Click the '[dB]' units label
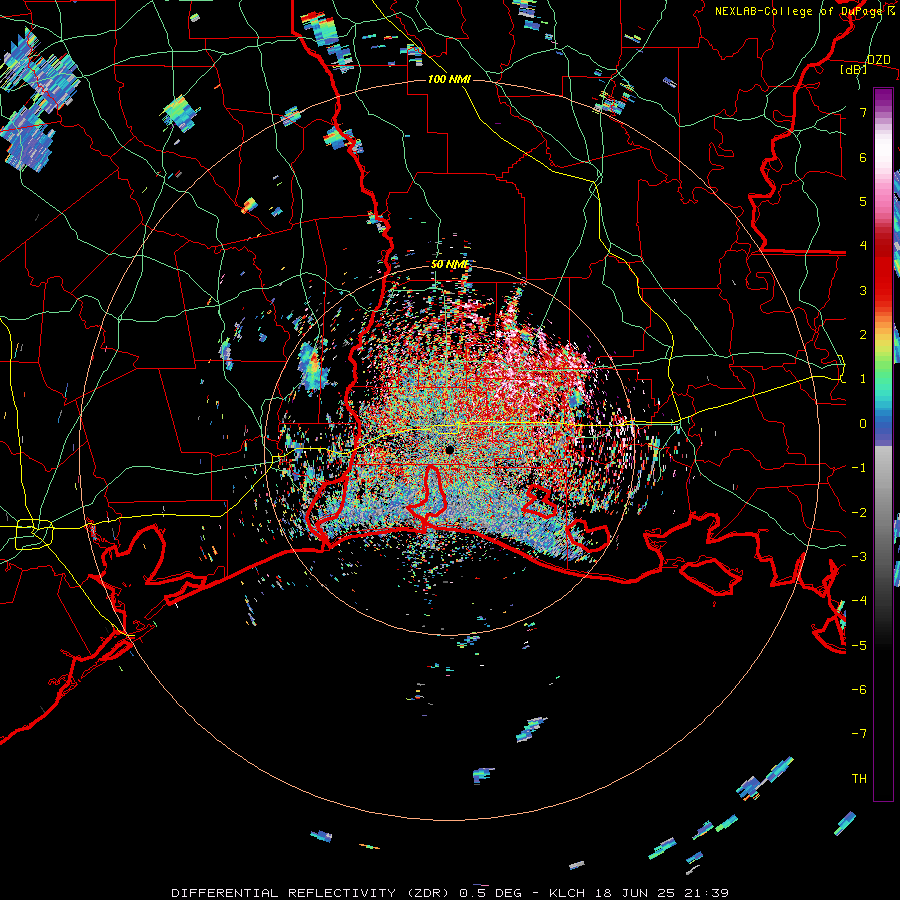The height and width of the screenshot is (900, 900). click(x=854, y=70)
